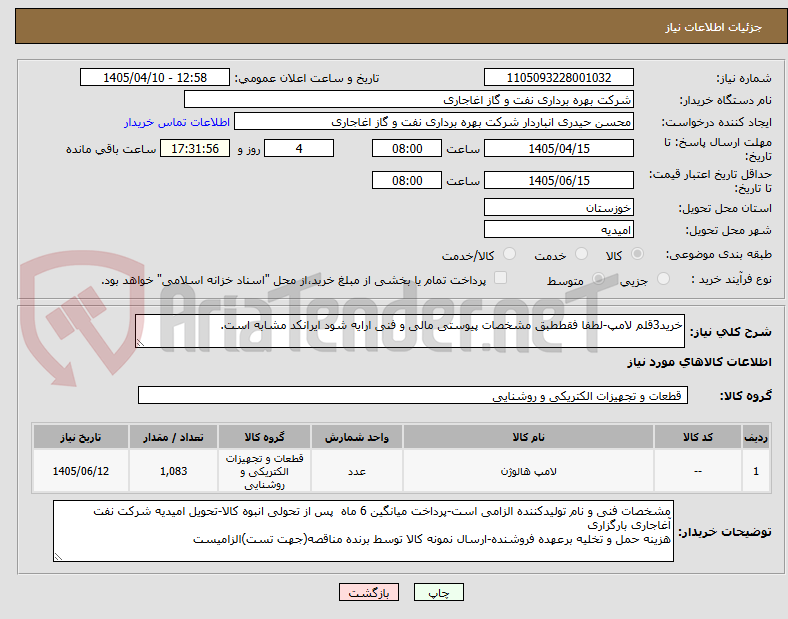Click the لامپ هالوژن item name cell
This screenshot has width=788, height=619.
[528, 471]
